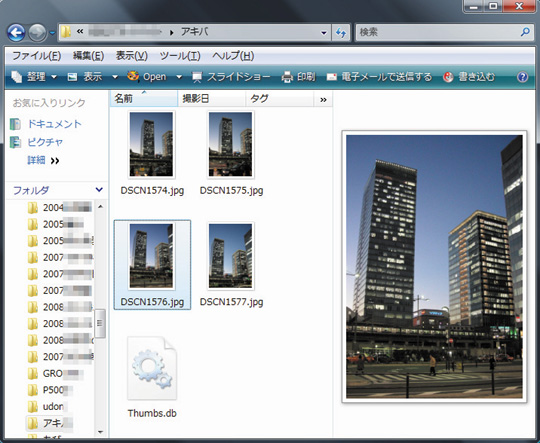This screenshot has height=443, width=540.
Task: Click the folder tree scrollbar thumb
Action: tap(100, 323)
